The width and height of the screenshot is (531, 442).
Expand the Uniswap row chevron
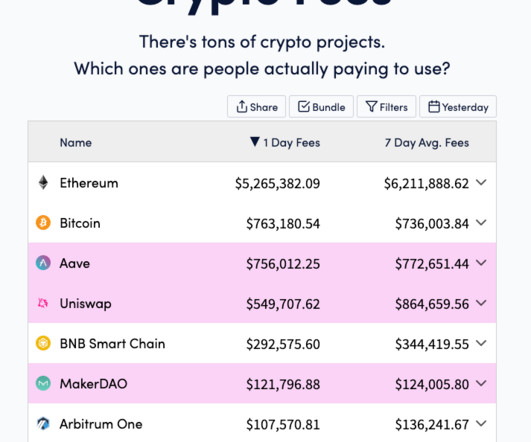[481, 303]
